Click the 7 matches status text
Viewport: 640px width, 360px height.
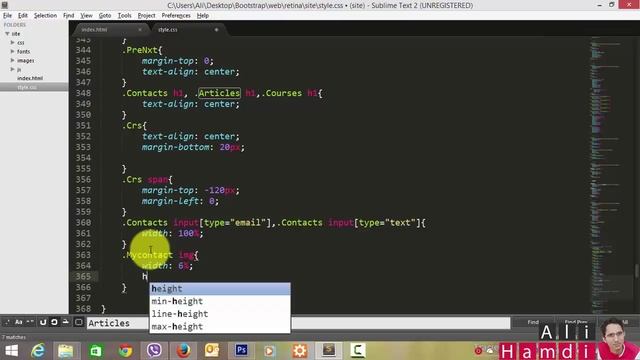(14, 337)
